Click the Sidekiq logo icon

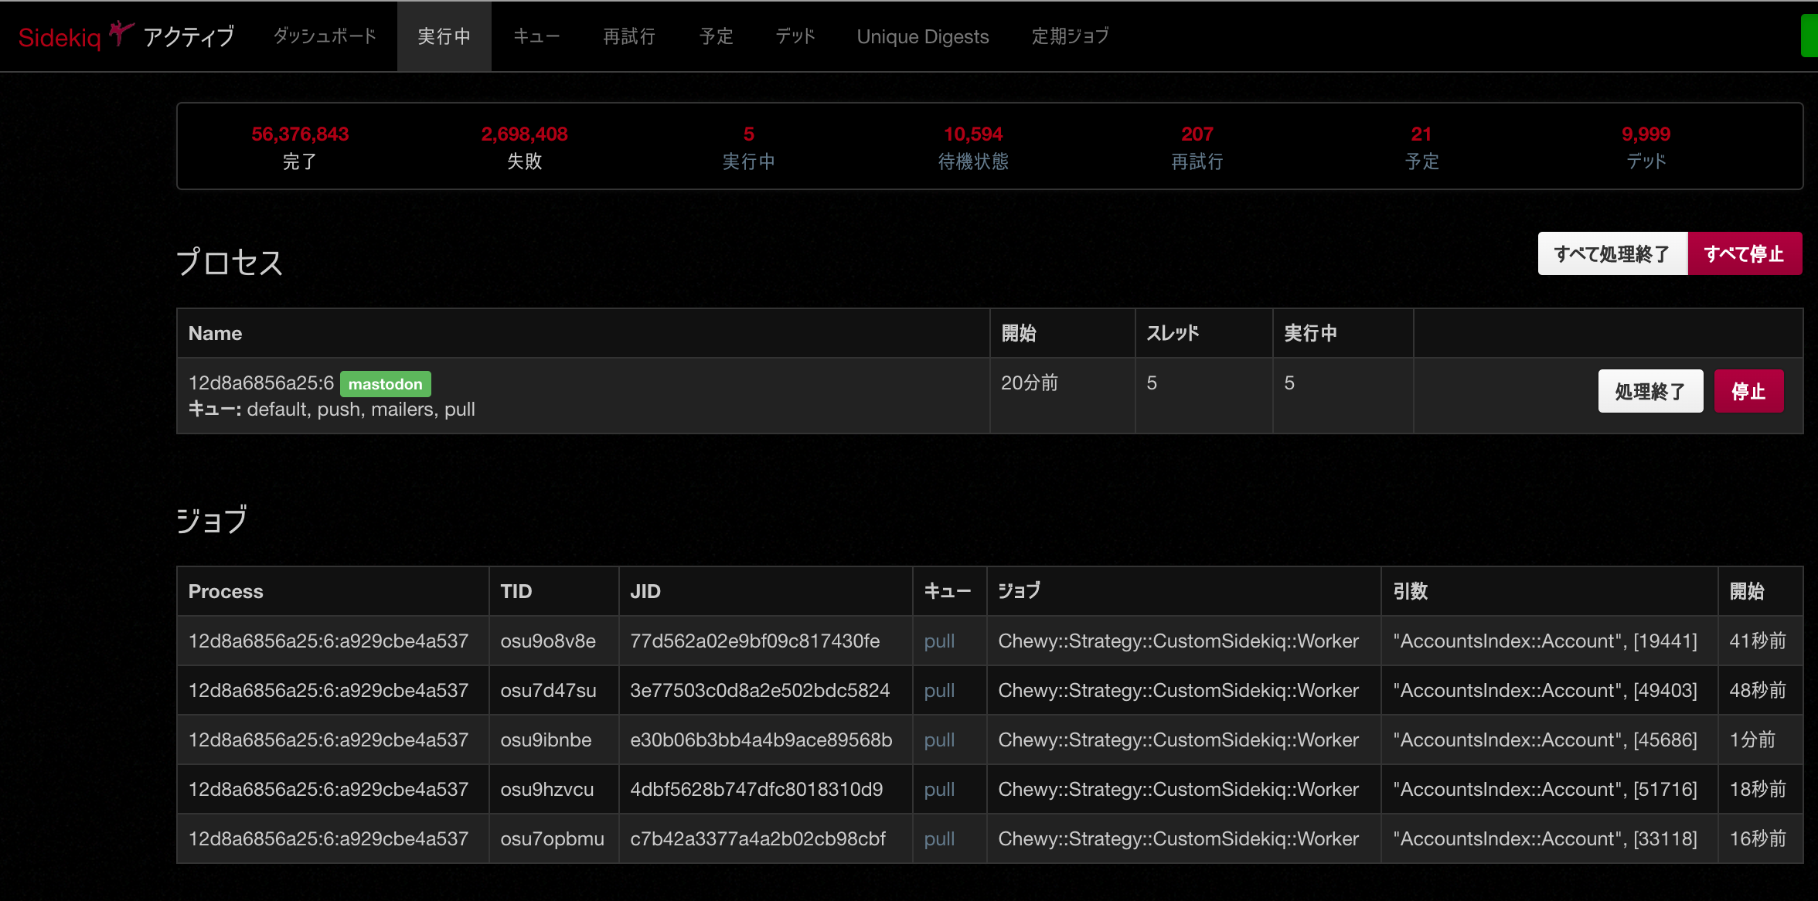pos(120,34)
